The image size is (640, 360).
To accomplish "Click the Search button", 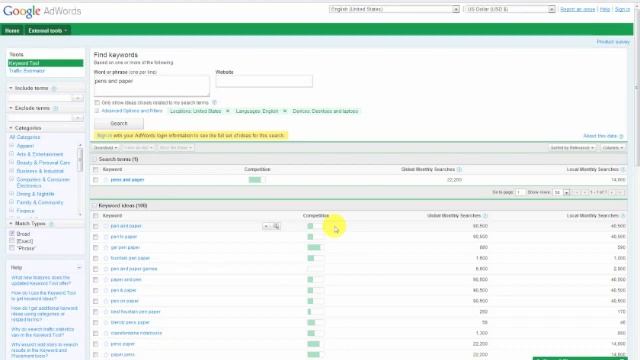I will (119, 123).
